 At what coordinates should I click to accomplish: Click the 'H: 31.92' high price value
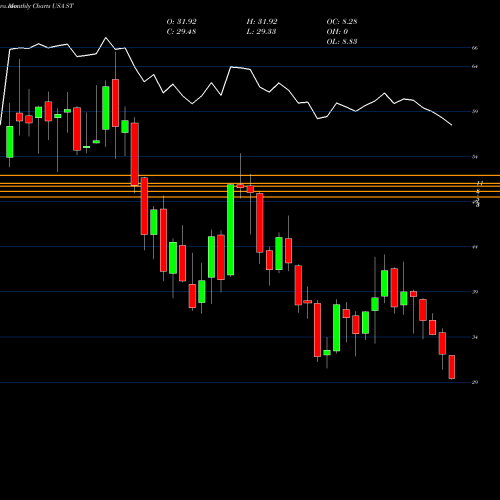pyautogui.click(x=262, y=22)
